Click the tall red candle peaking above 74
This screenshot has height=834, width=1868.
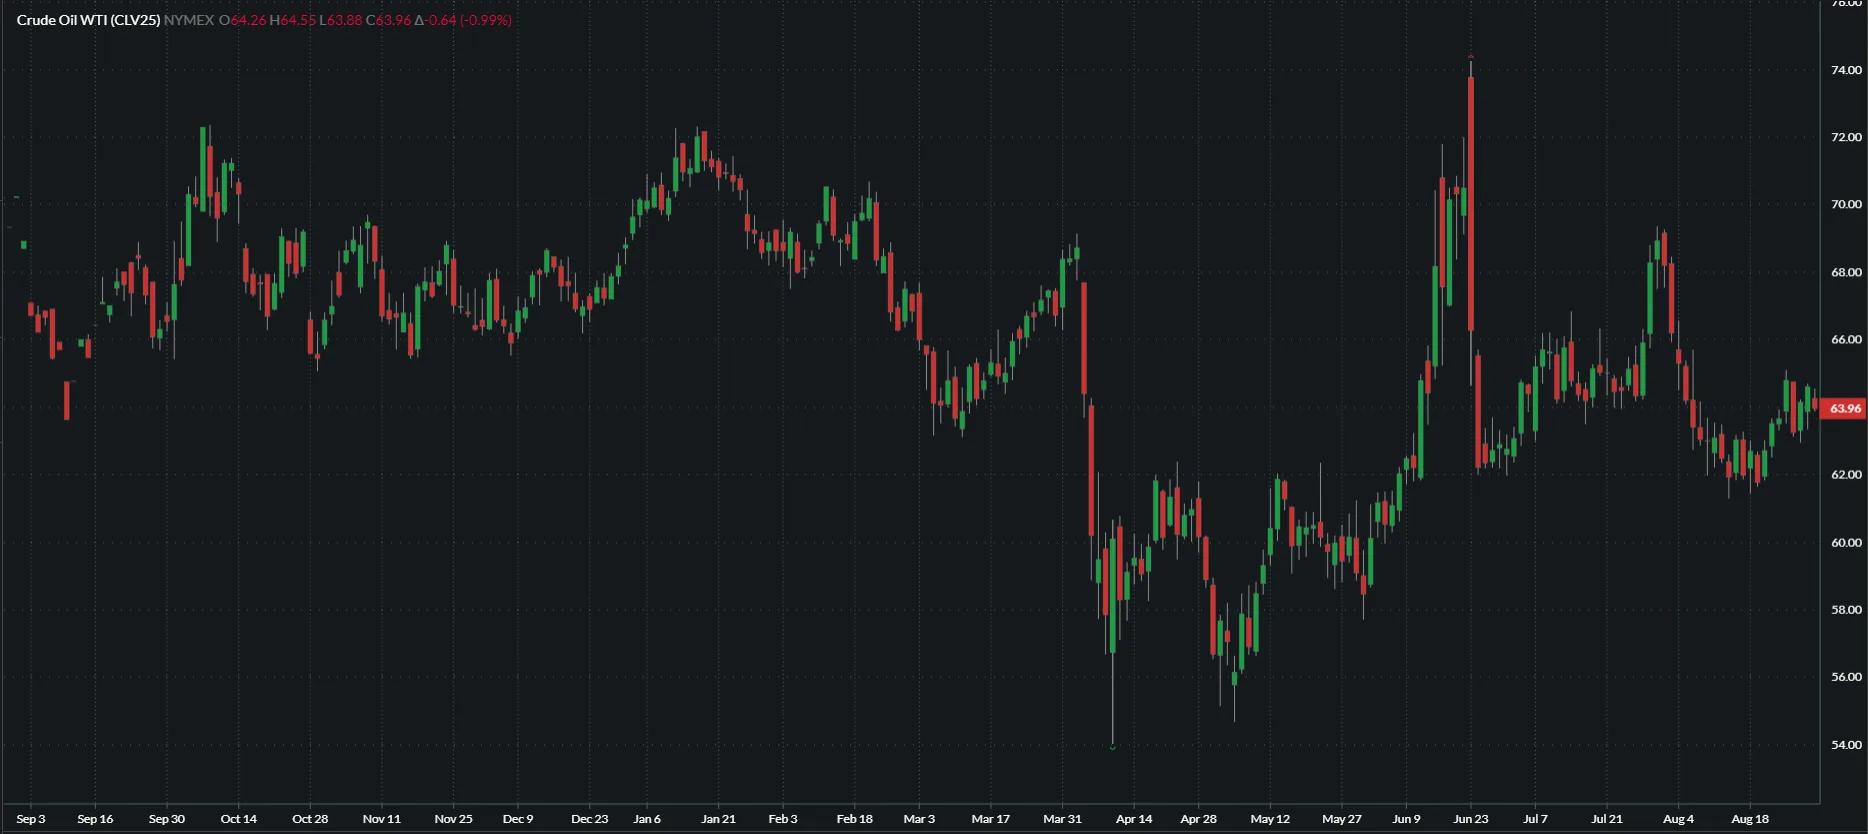point(1471,200)
